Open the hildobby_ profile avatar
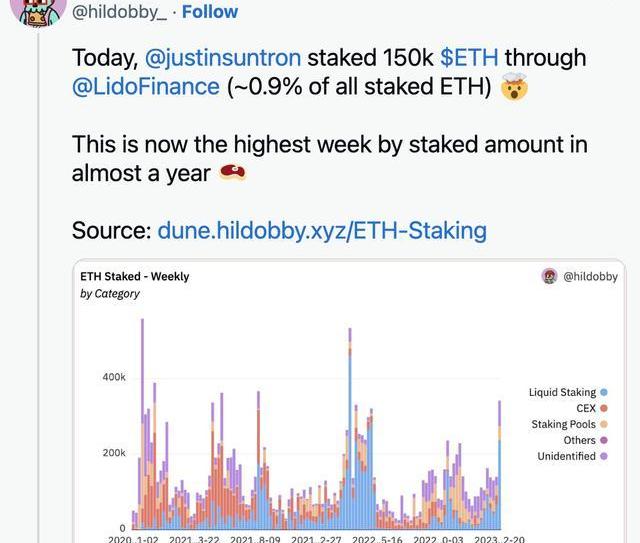640x543 pixels. (x=37, y=12)
